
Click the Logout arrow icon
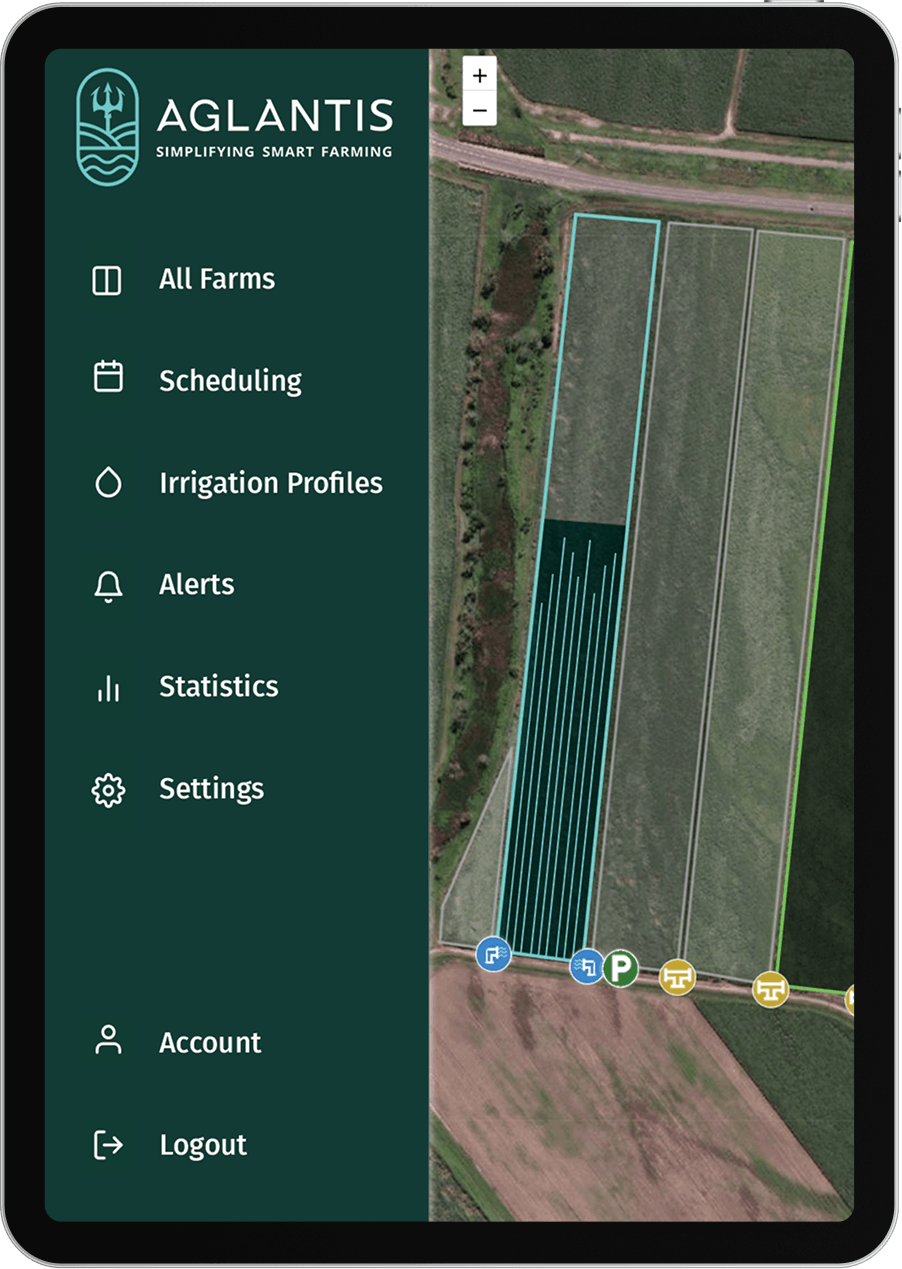[108, 1145]
